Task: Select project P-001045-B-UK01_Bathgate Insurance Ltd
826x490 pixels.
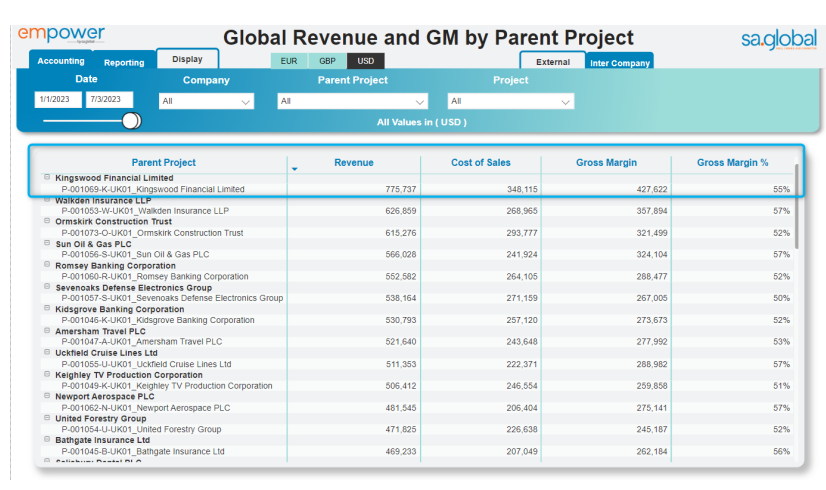Action: [143, 452]
